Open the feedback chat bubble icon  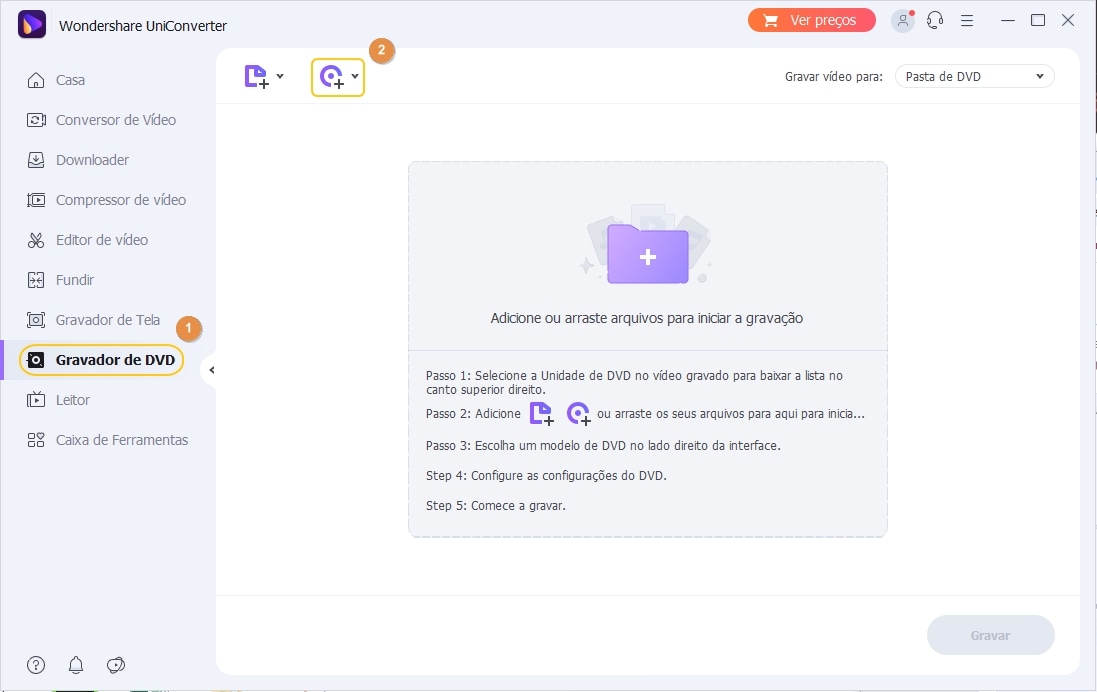pyautogui.click(x=116, y=665)
